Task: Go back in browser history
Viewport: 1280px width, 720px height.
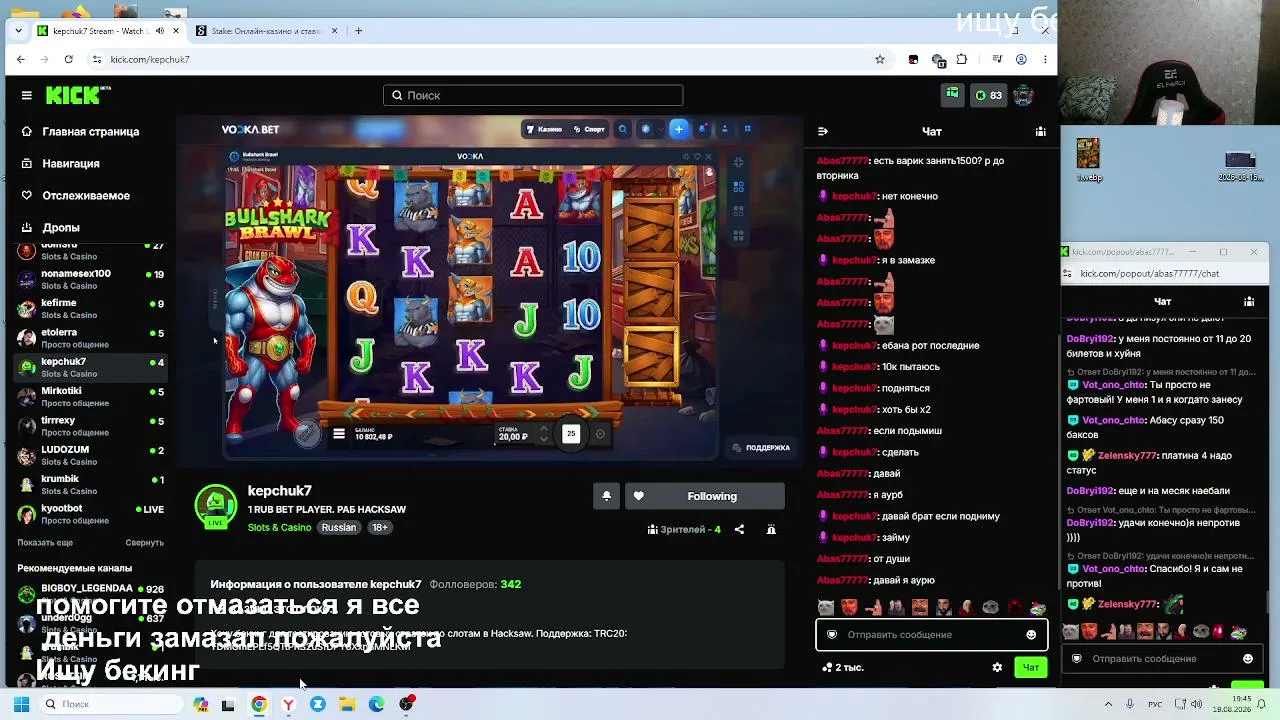Action: point(20,59)
